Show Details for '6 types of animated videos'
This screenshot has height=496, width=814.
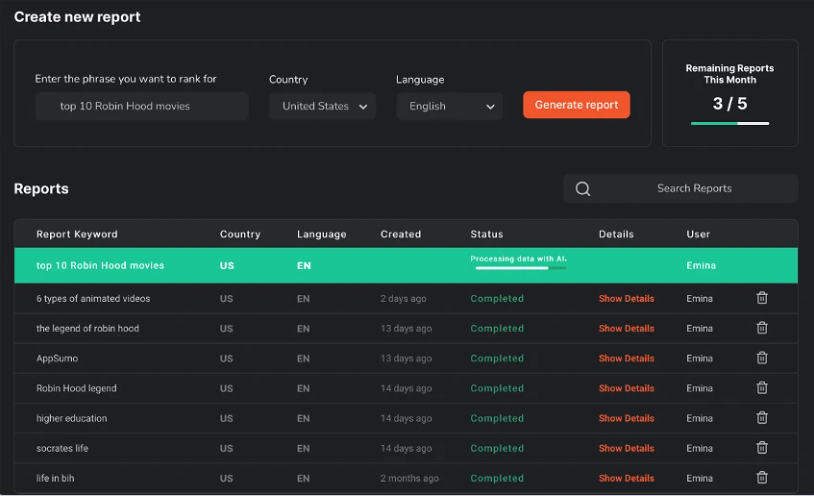tap(626, 299)
